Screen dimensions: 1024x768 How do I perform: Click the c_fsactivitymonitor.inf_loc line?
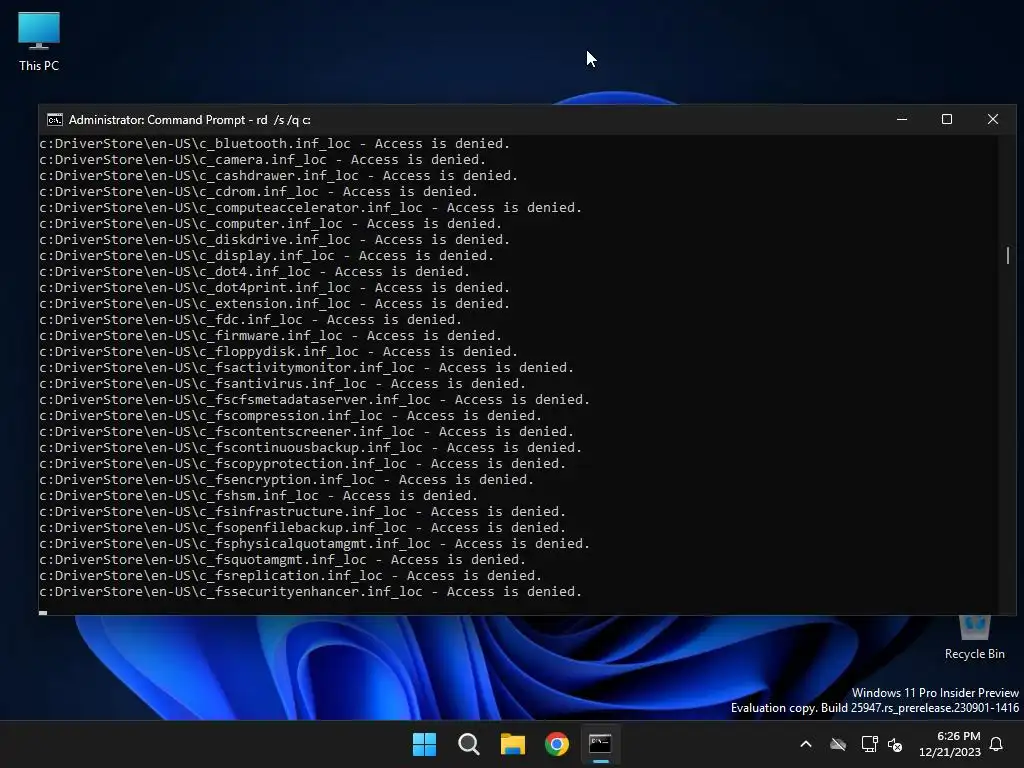click(306, 368)
